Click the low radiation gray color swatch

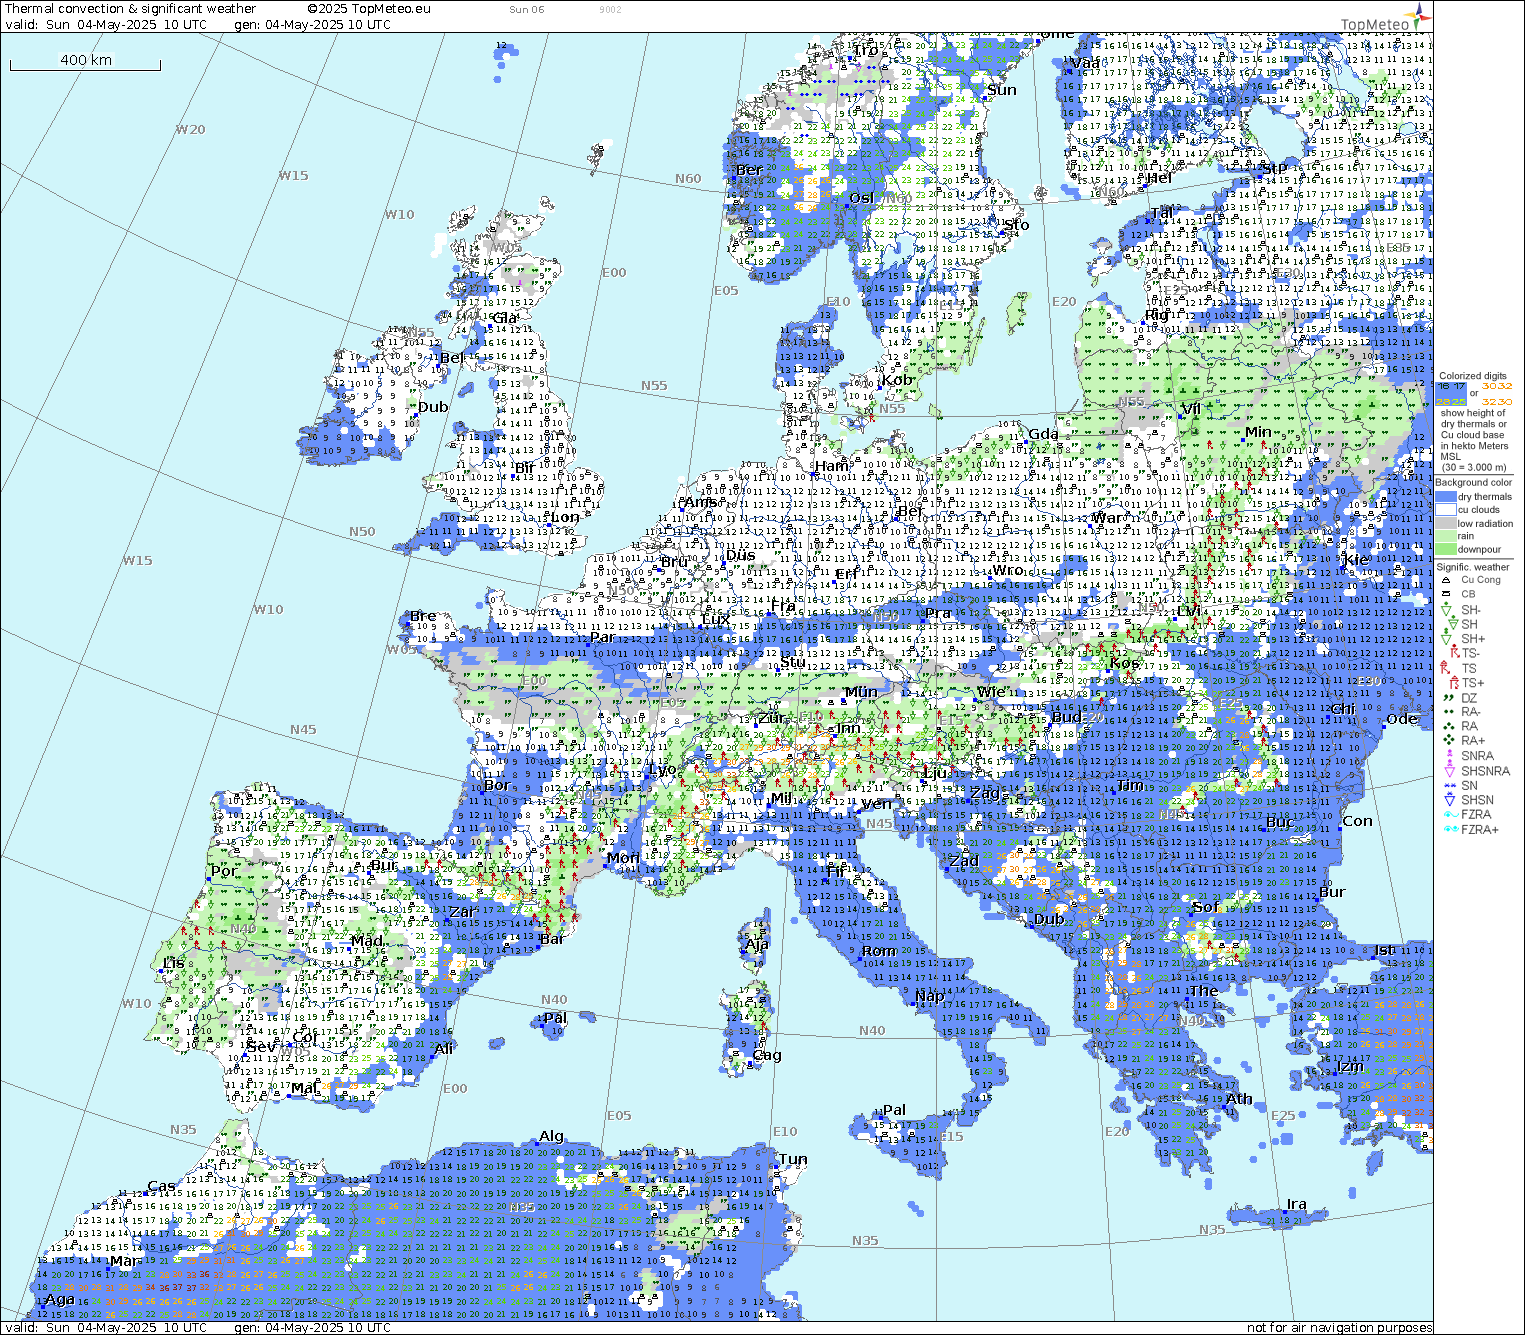click(1446, 523)
